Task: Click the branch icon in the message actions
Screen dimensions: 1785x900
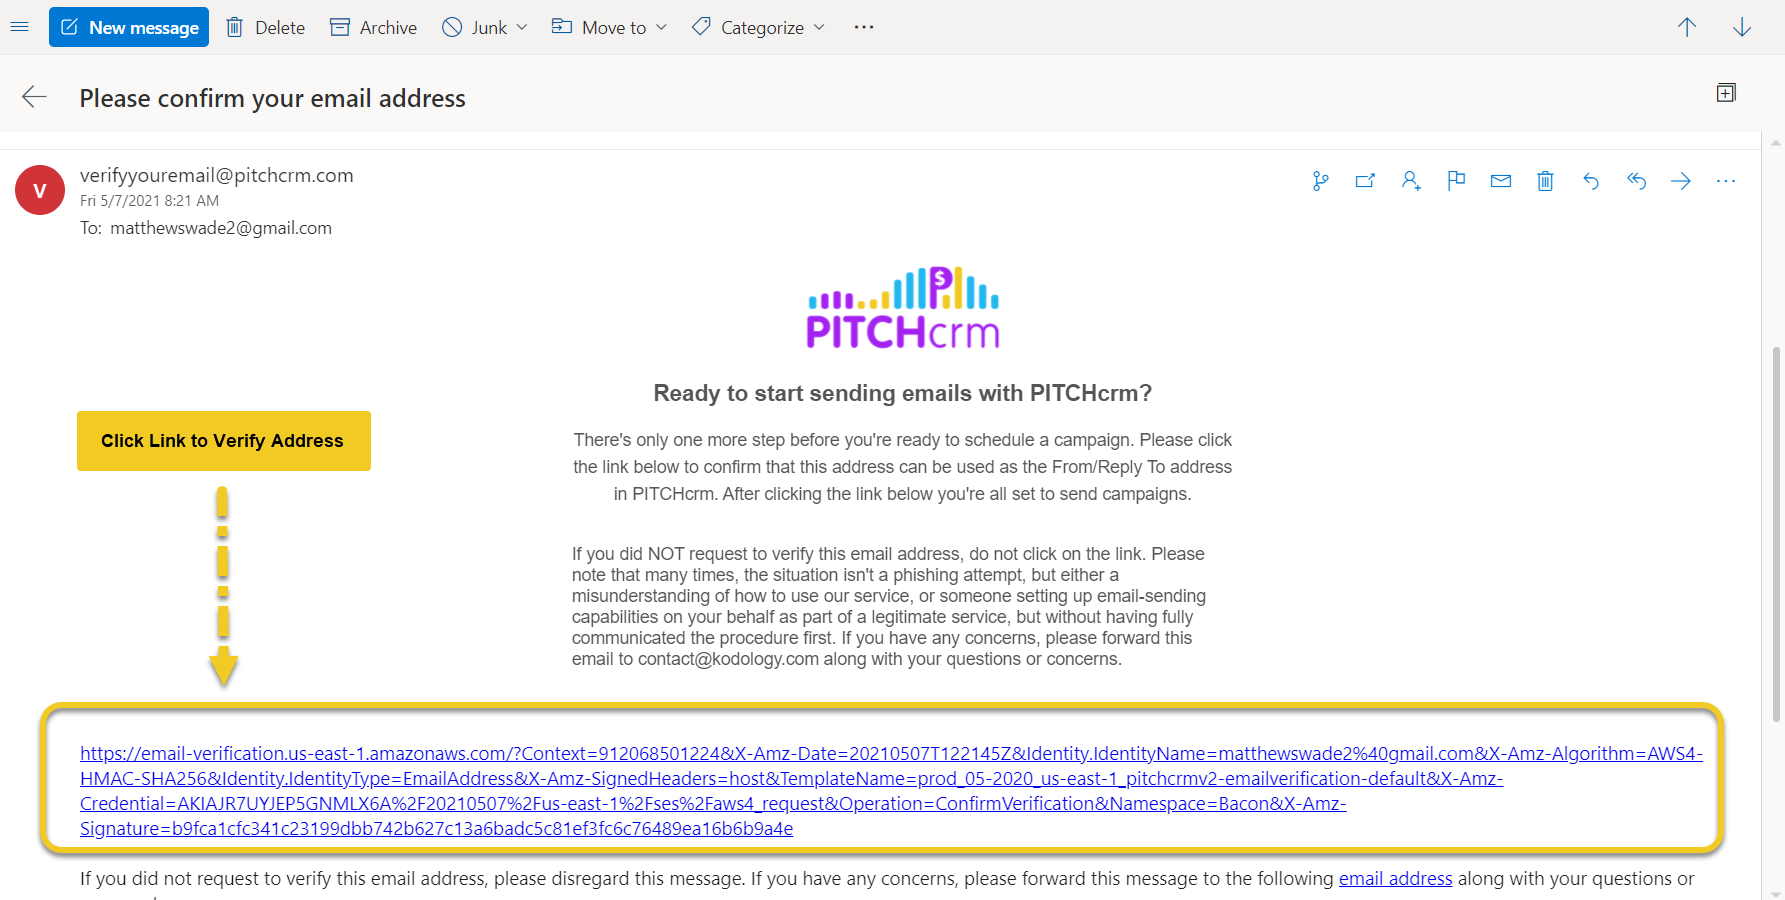Action: [x=1321, y=181]
